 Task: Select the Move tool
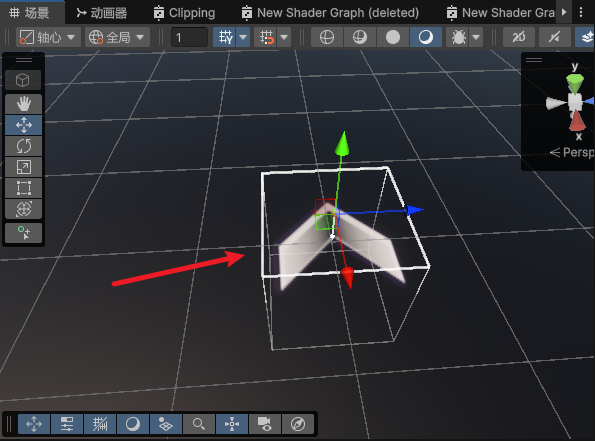pyautogui.click(x=23, y=125)
